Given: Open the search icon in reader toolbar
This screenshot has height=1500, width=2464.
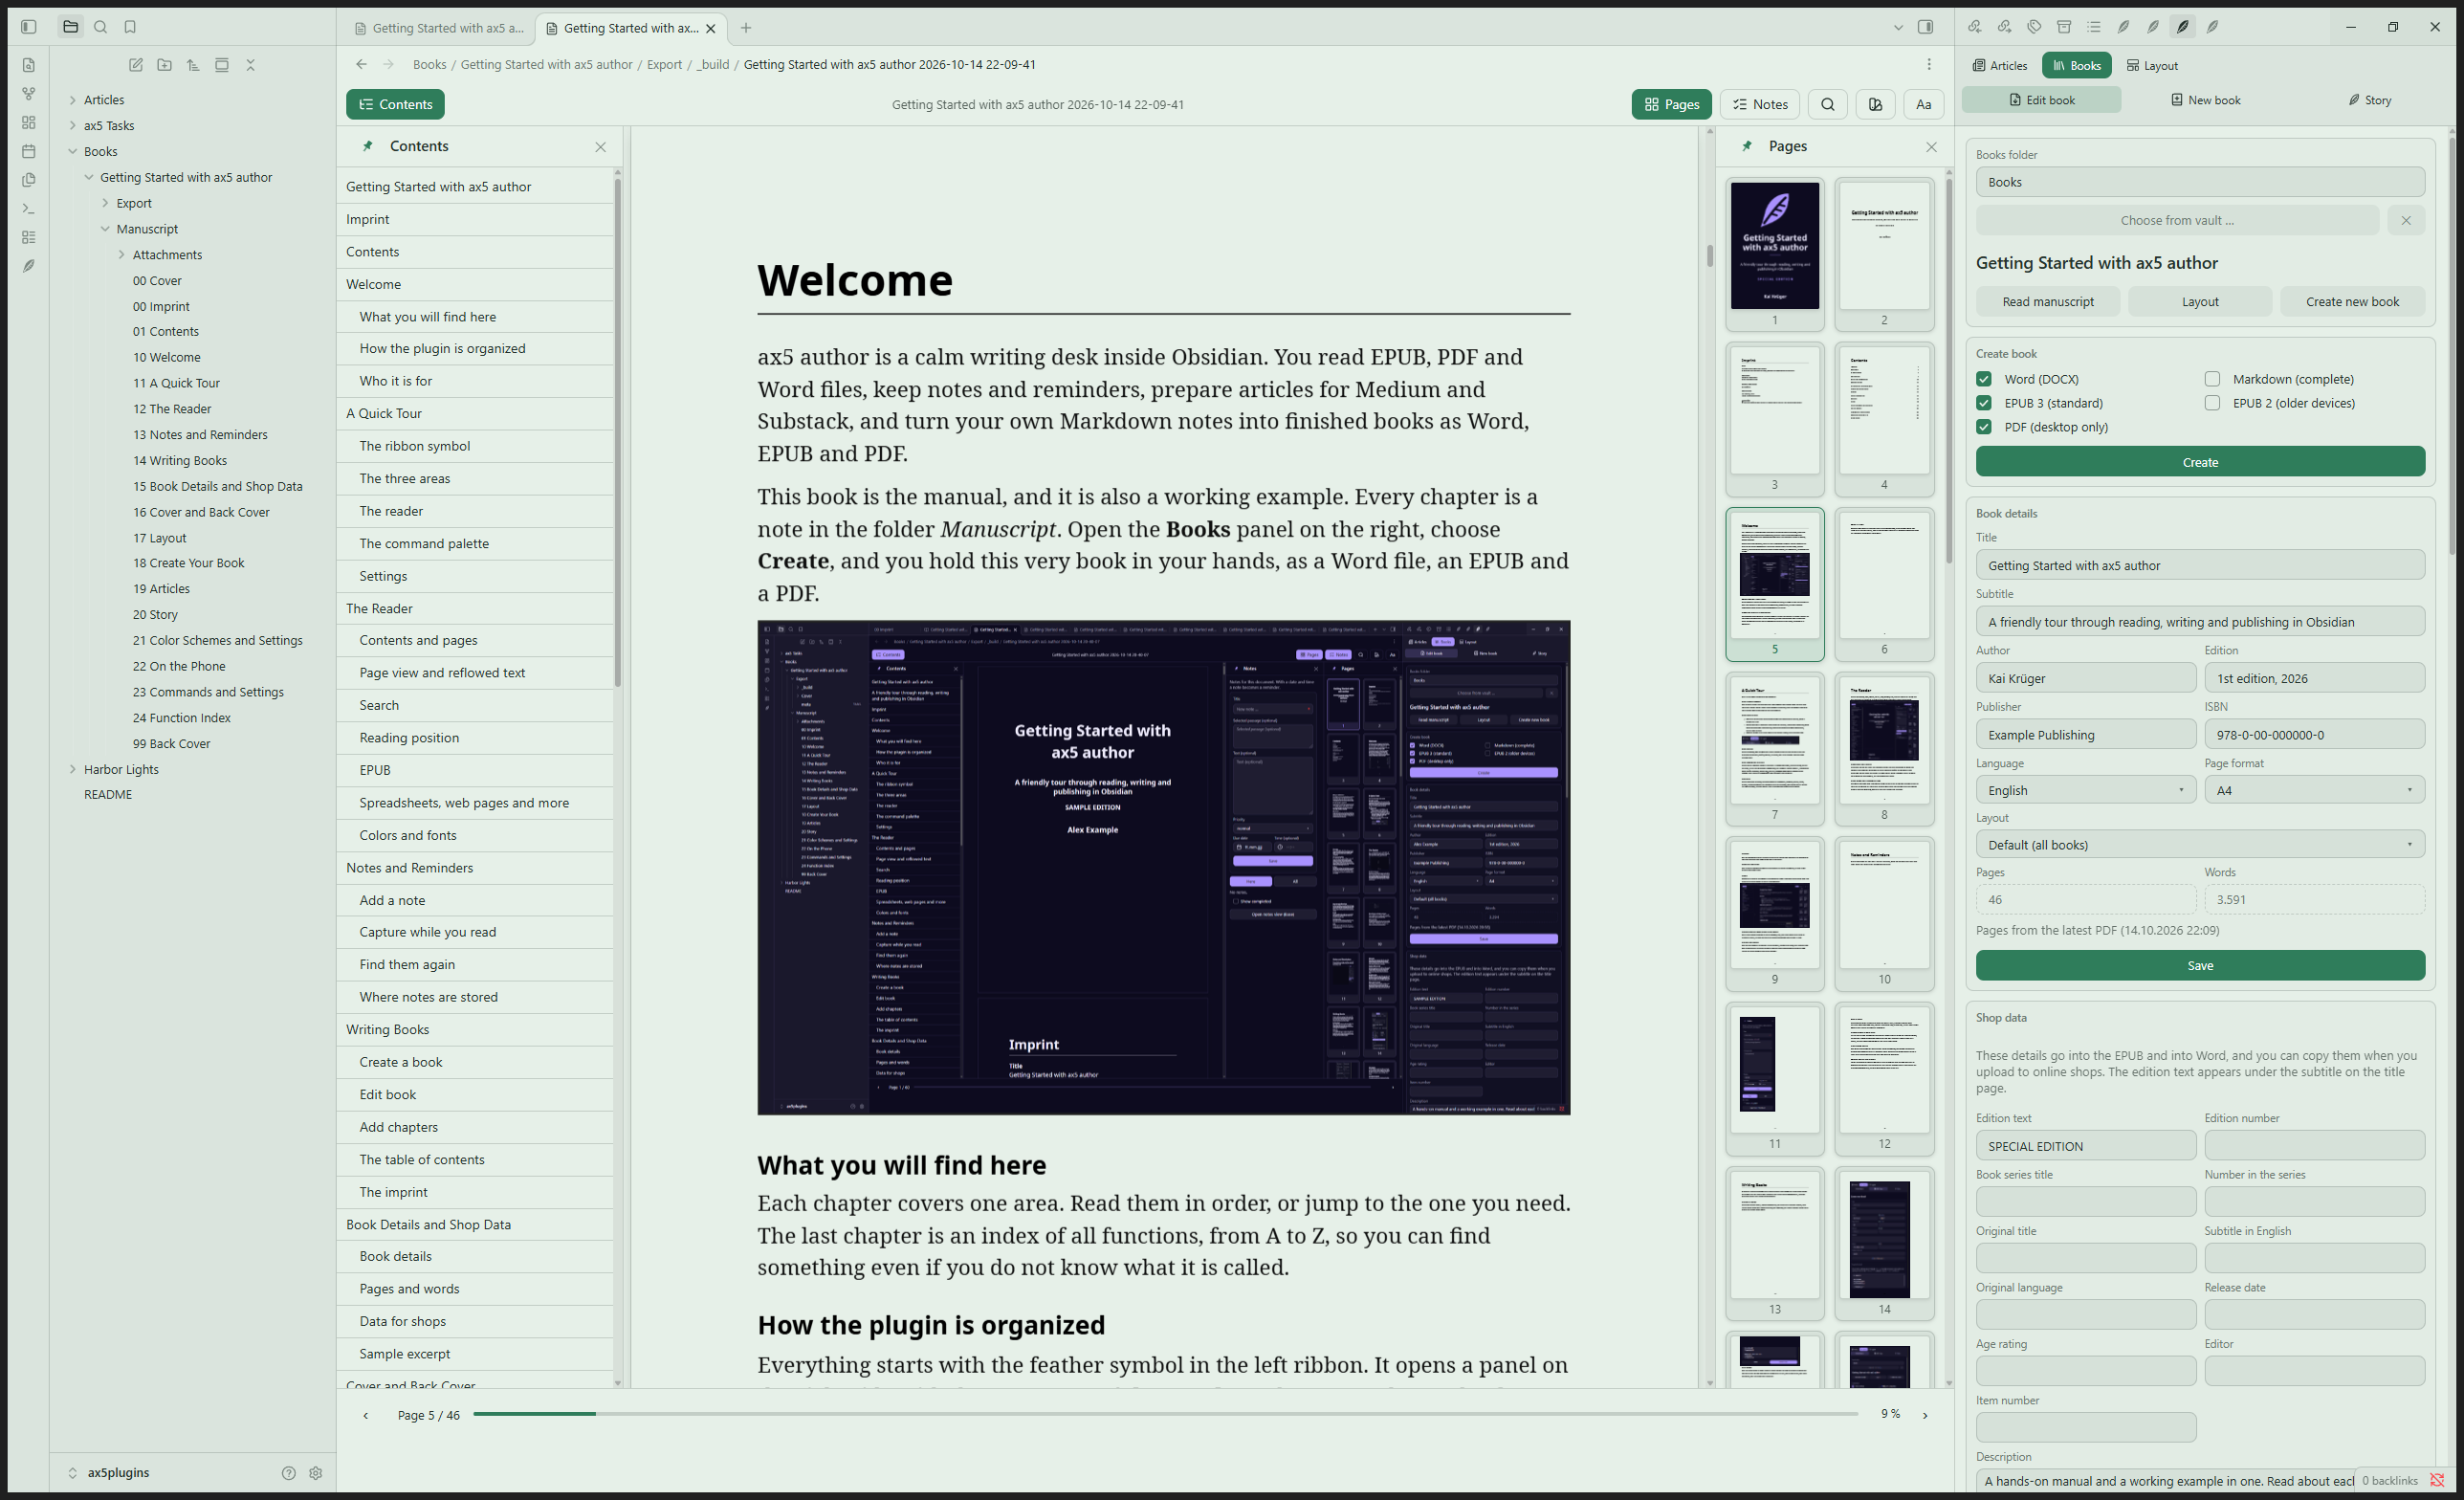Looking at the screenshot, I should click(1827, 104).
